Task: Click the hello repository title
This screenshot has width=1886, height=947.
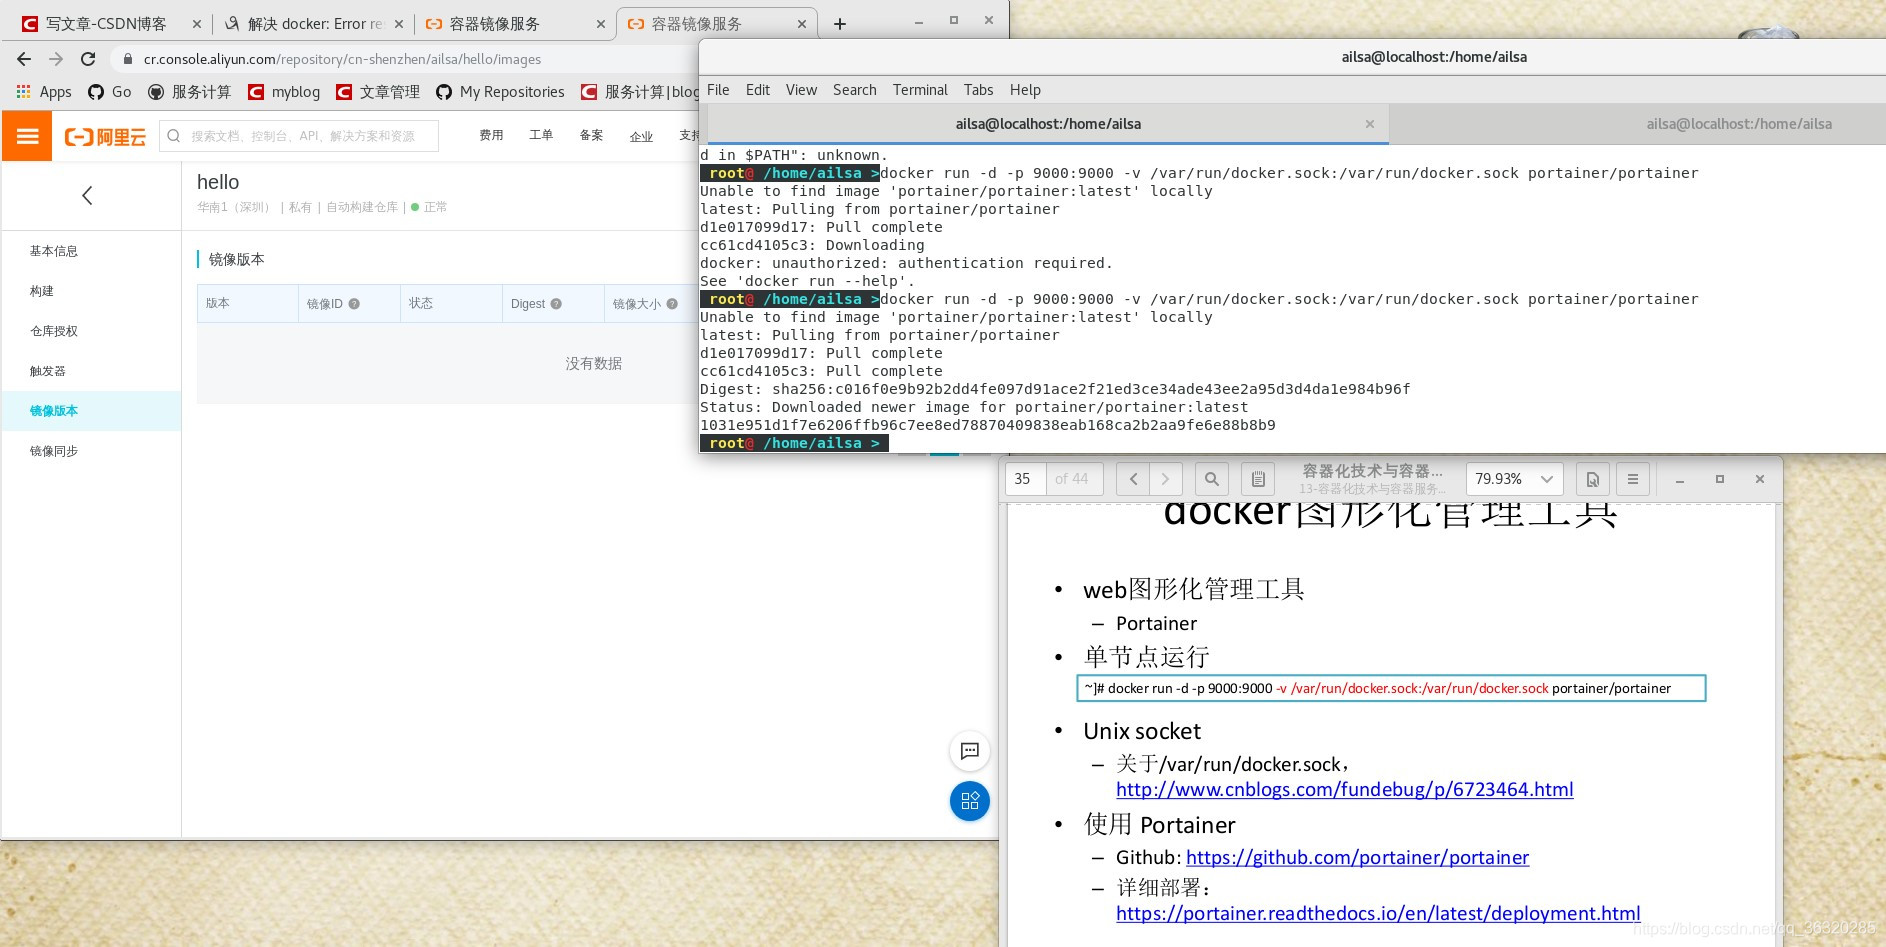Action: (x=218, y=182)
